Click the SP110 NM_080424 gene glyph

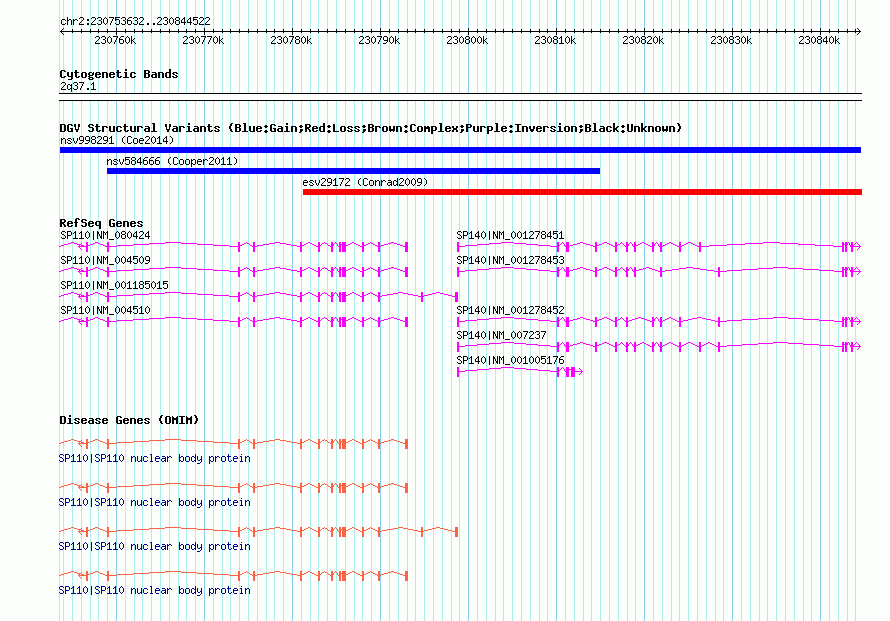pos(234,246)
